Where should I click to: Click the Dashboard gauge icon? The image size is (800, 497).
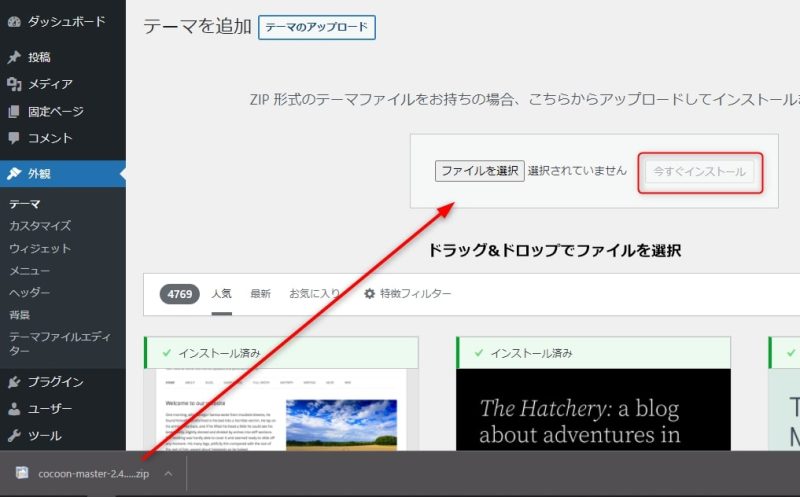tap(14, 21)
